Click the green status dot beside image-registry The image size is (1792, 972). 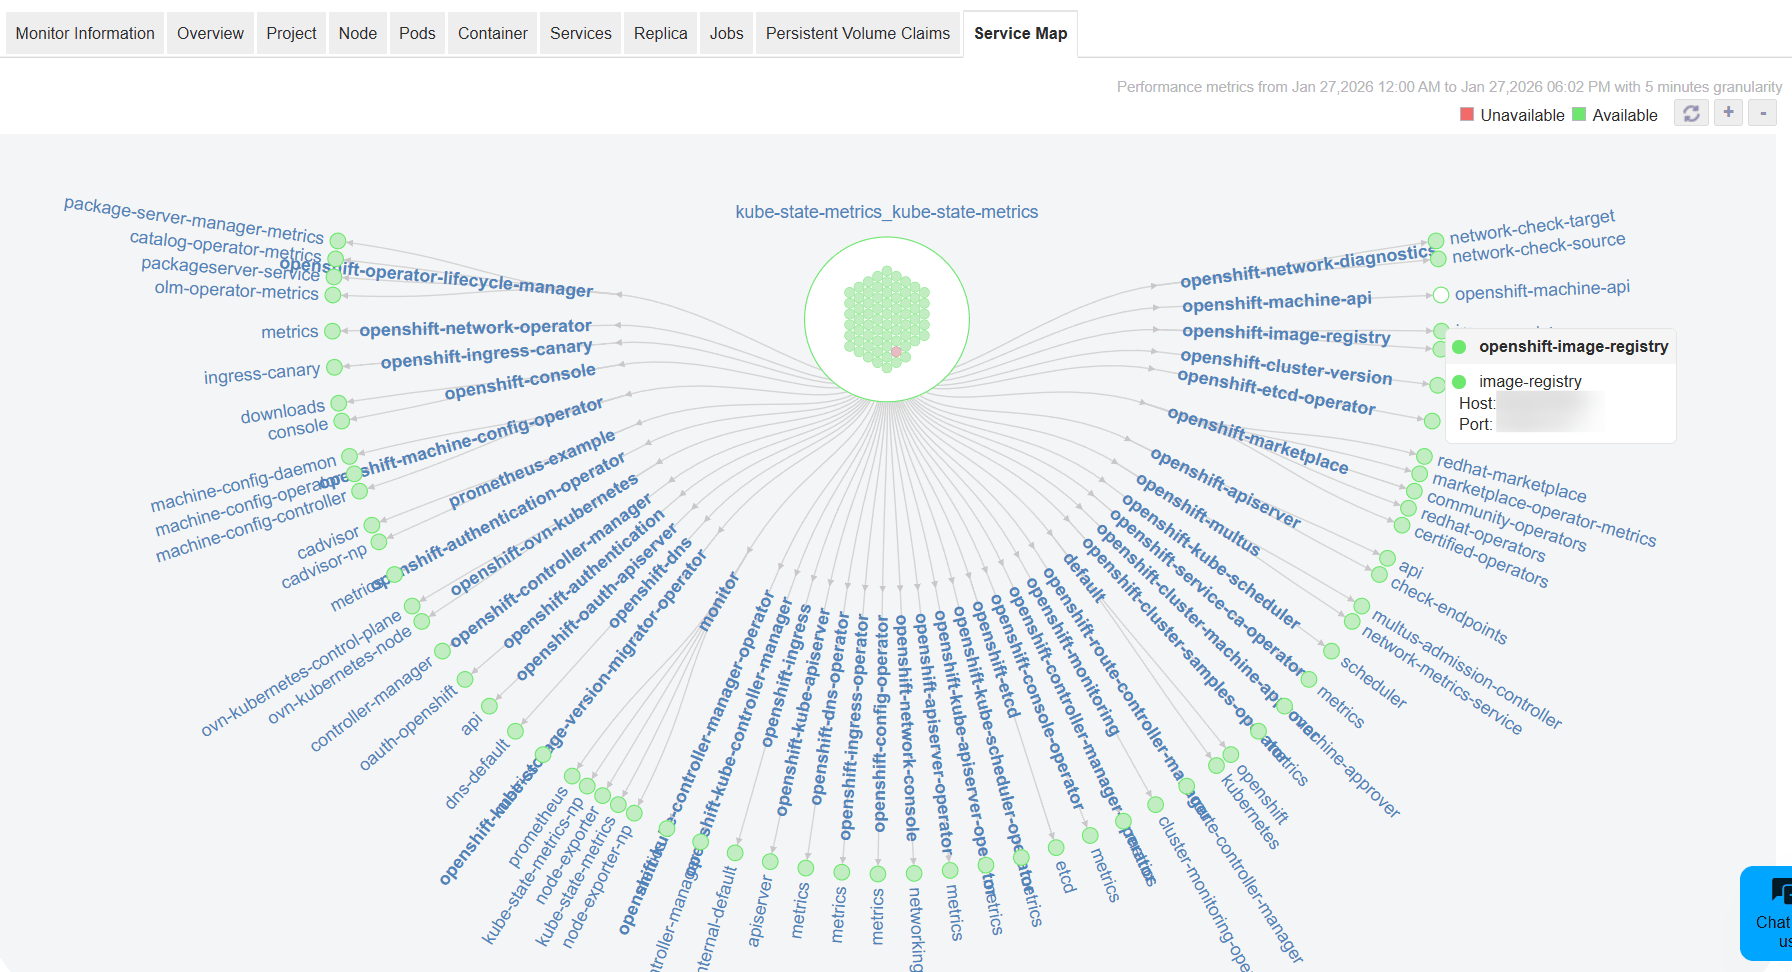coord(1461,381)
